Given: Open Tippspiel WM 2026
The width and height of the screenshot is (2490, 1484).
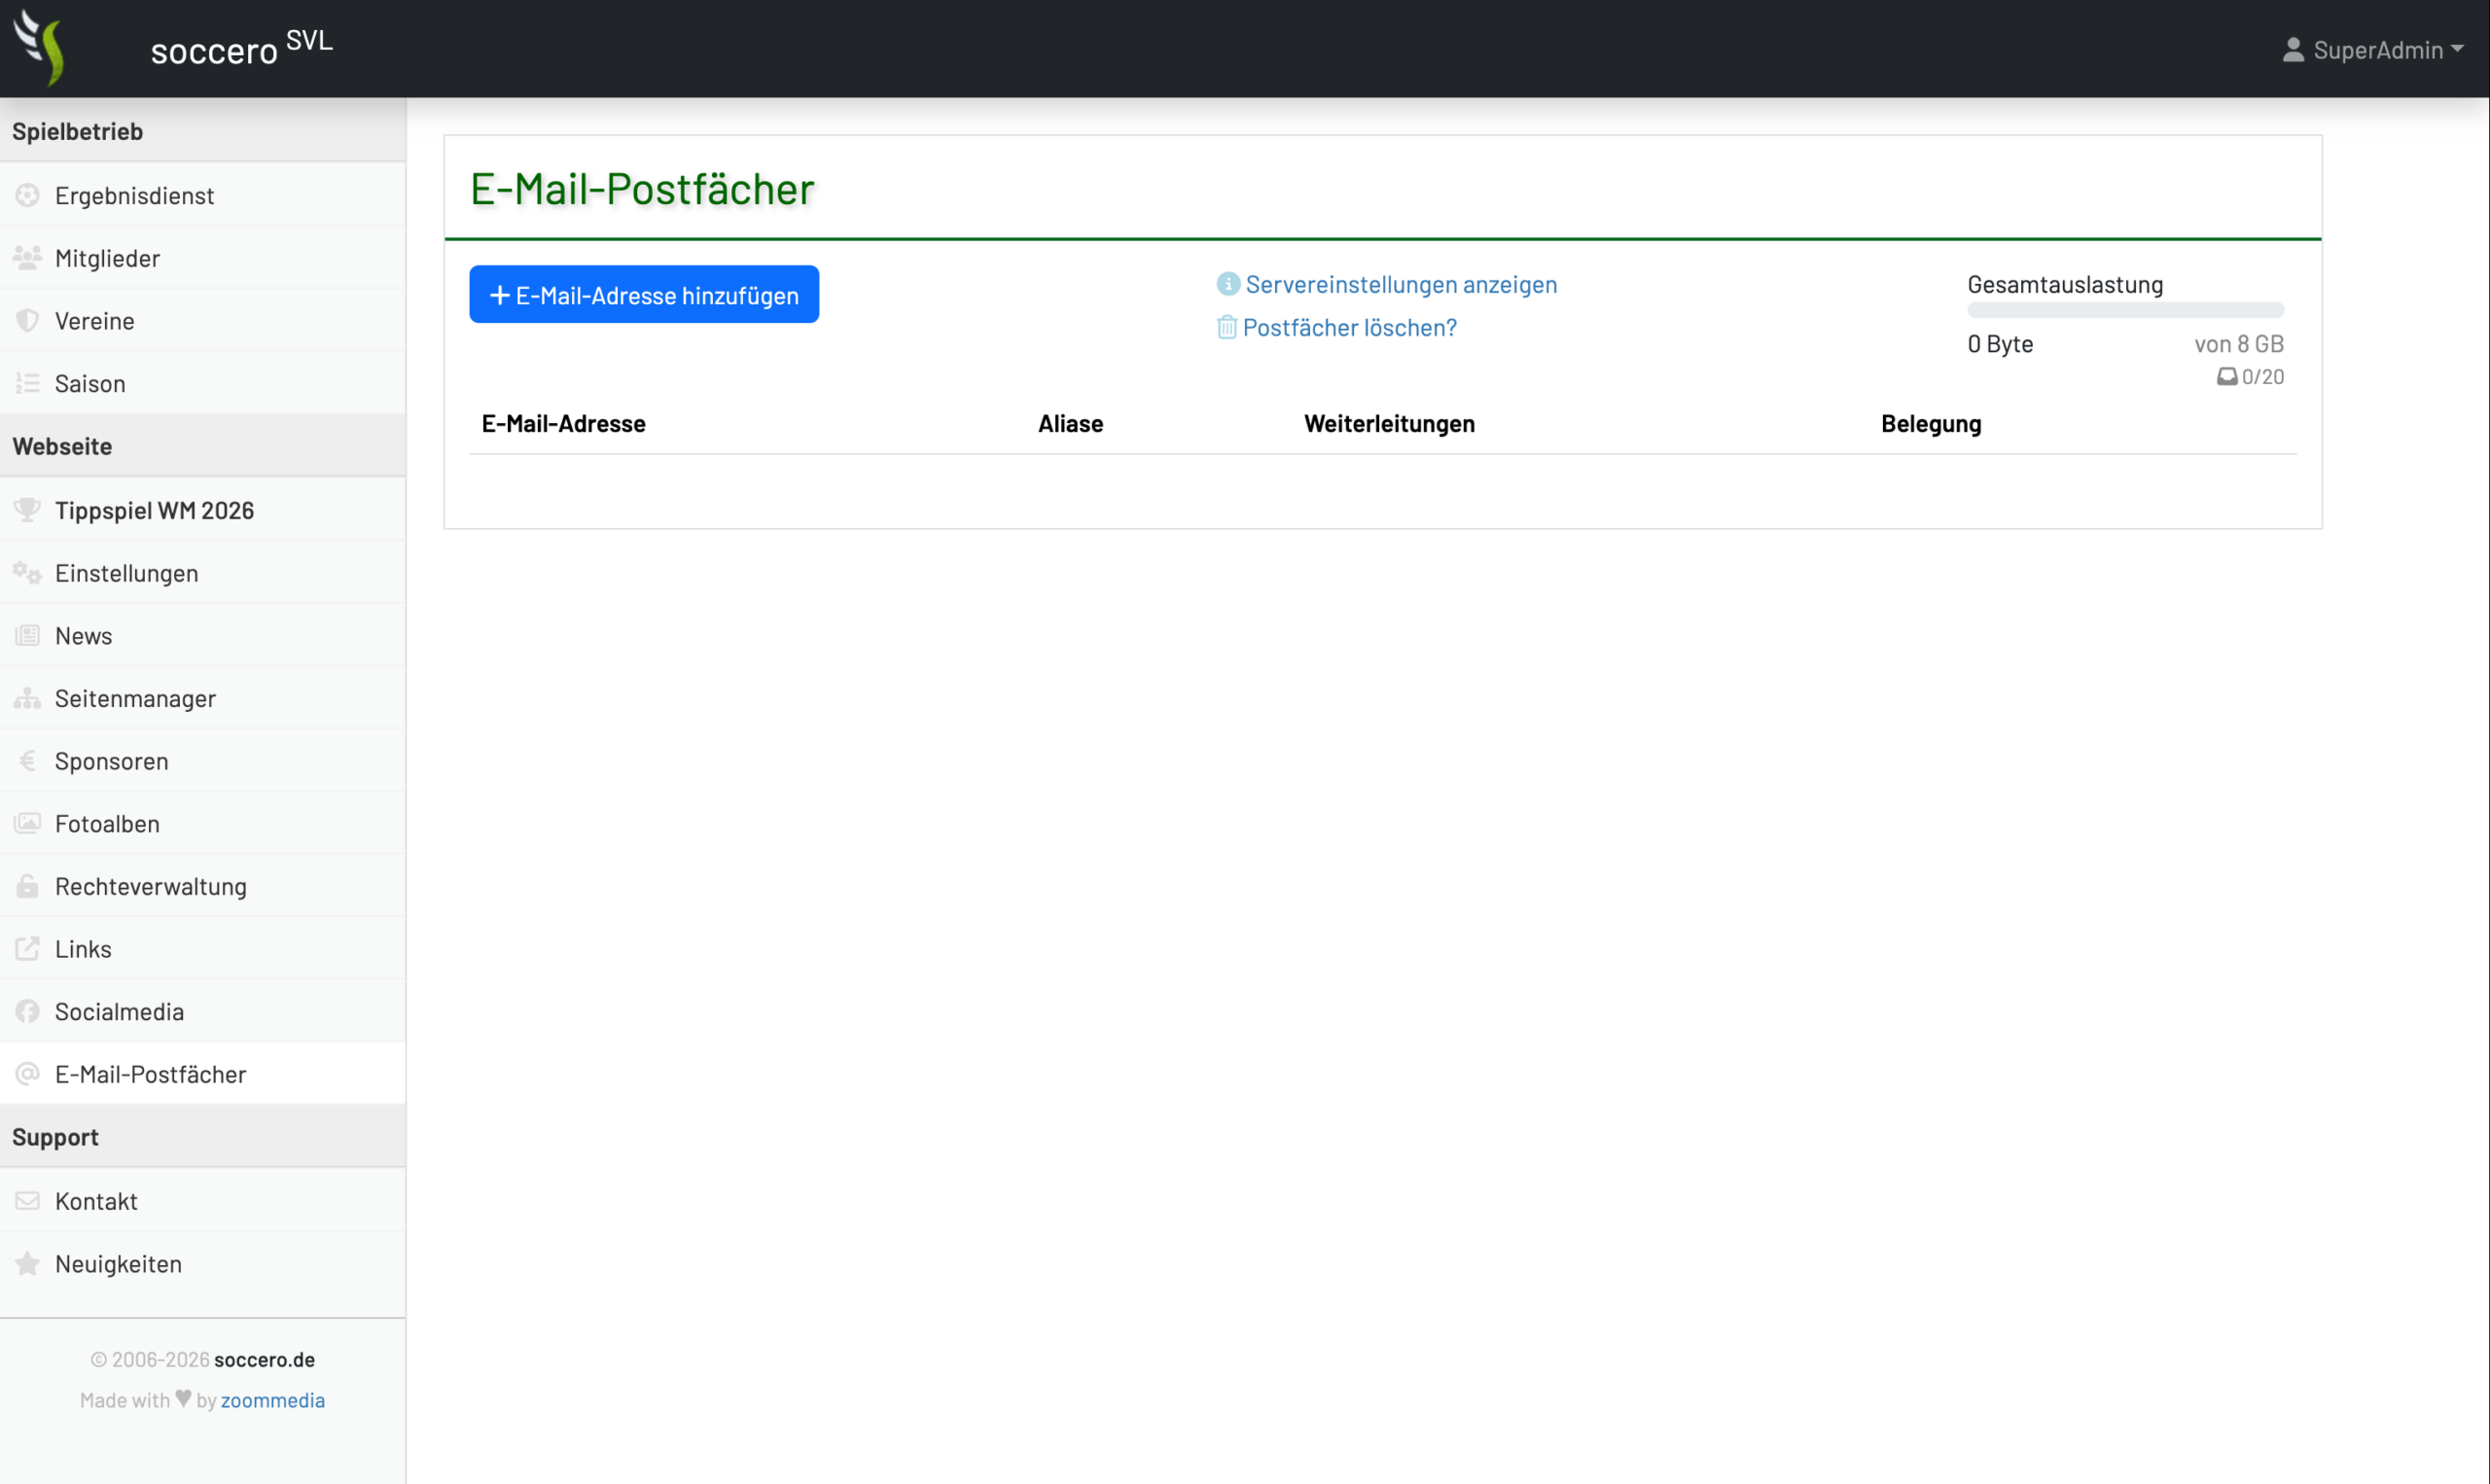Looking at the screenshot, I should (x=203, y=510).
